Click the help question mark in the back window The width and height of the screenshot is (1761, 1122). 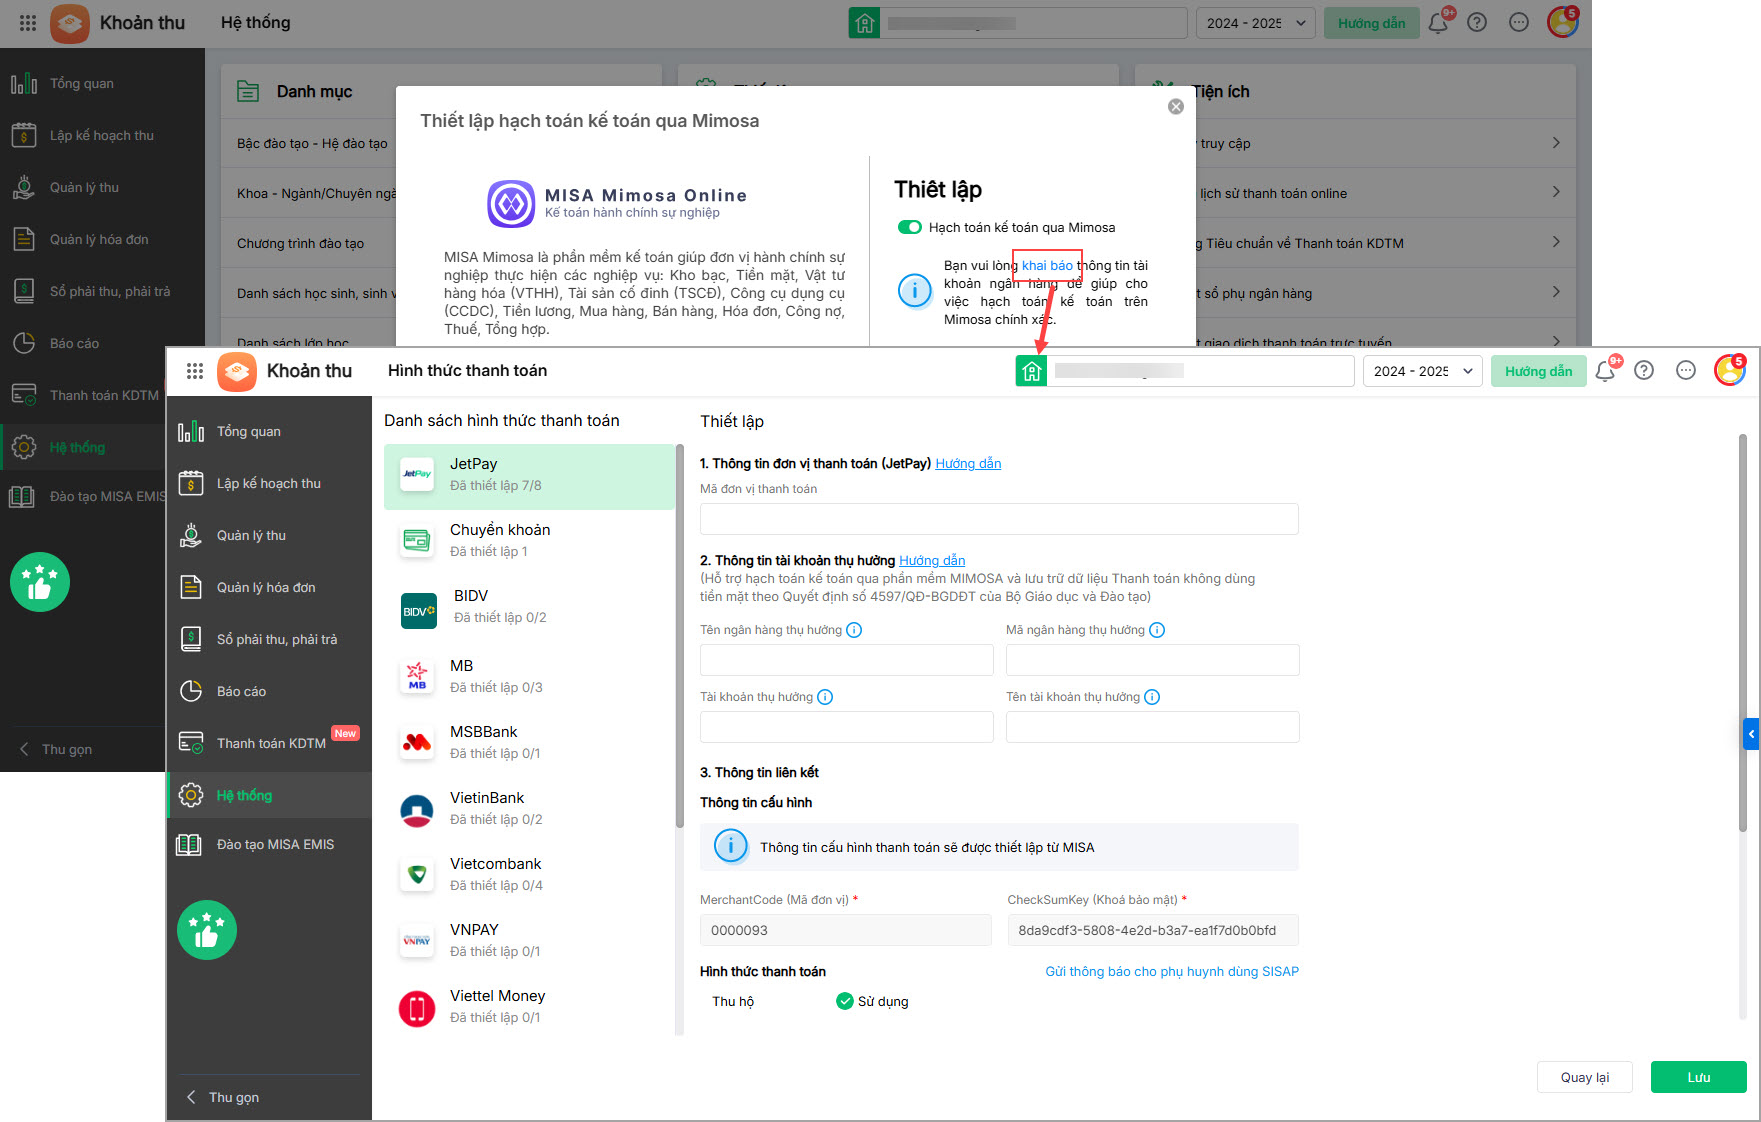point(1477,23)
